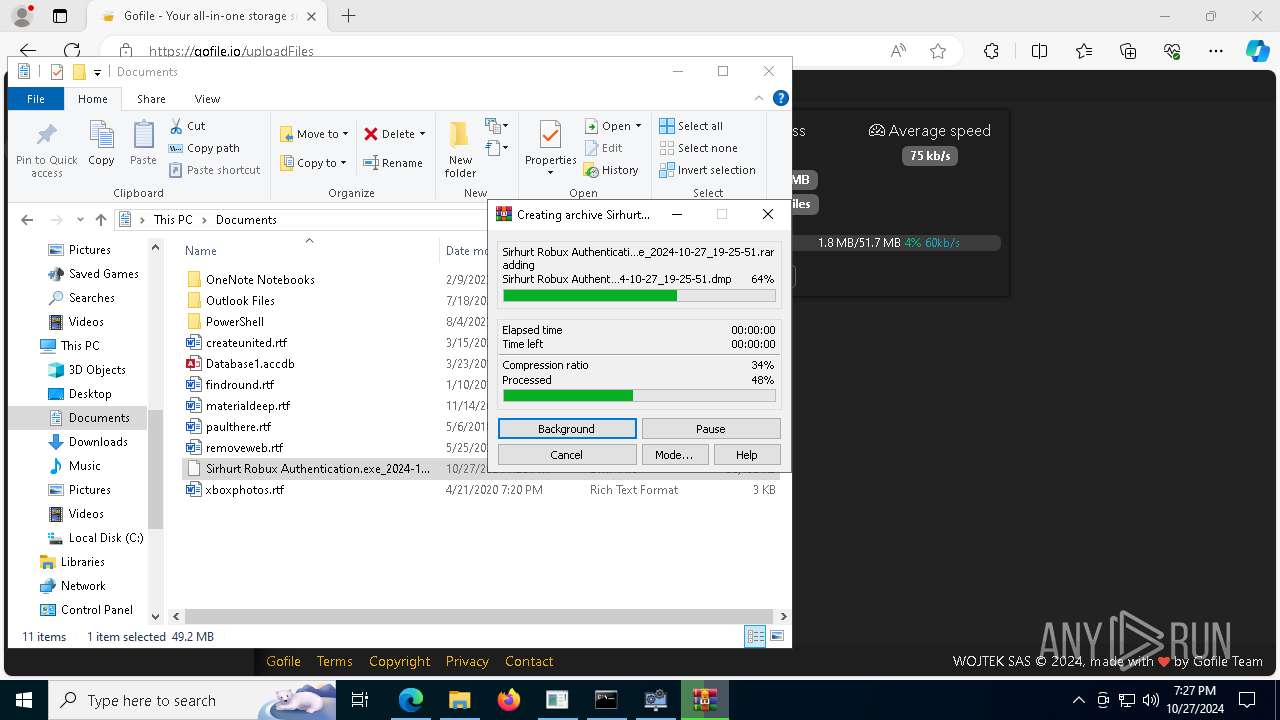The width and height of the screenshot is (1280, 720).
Task: Click Cut in the Clipboard group
Action: 187,126
